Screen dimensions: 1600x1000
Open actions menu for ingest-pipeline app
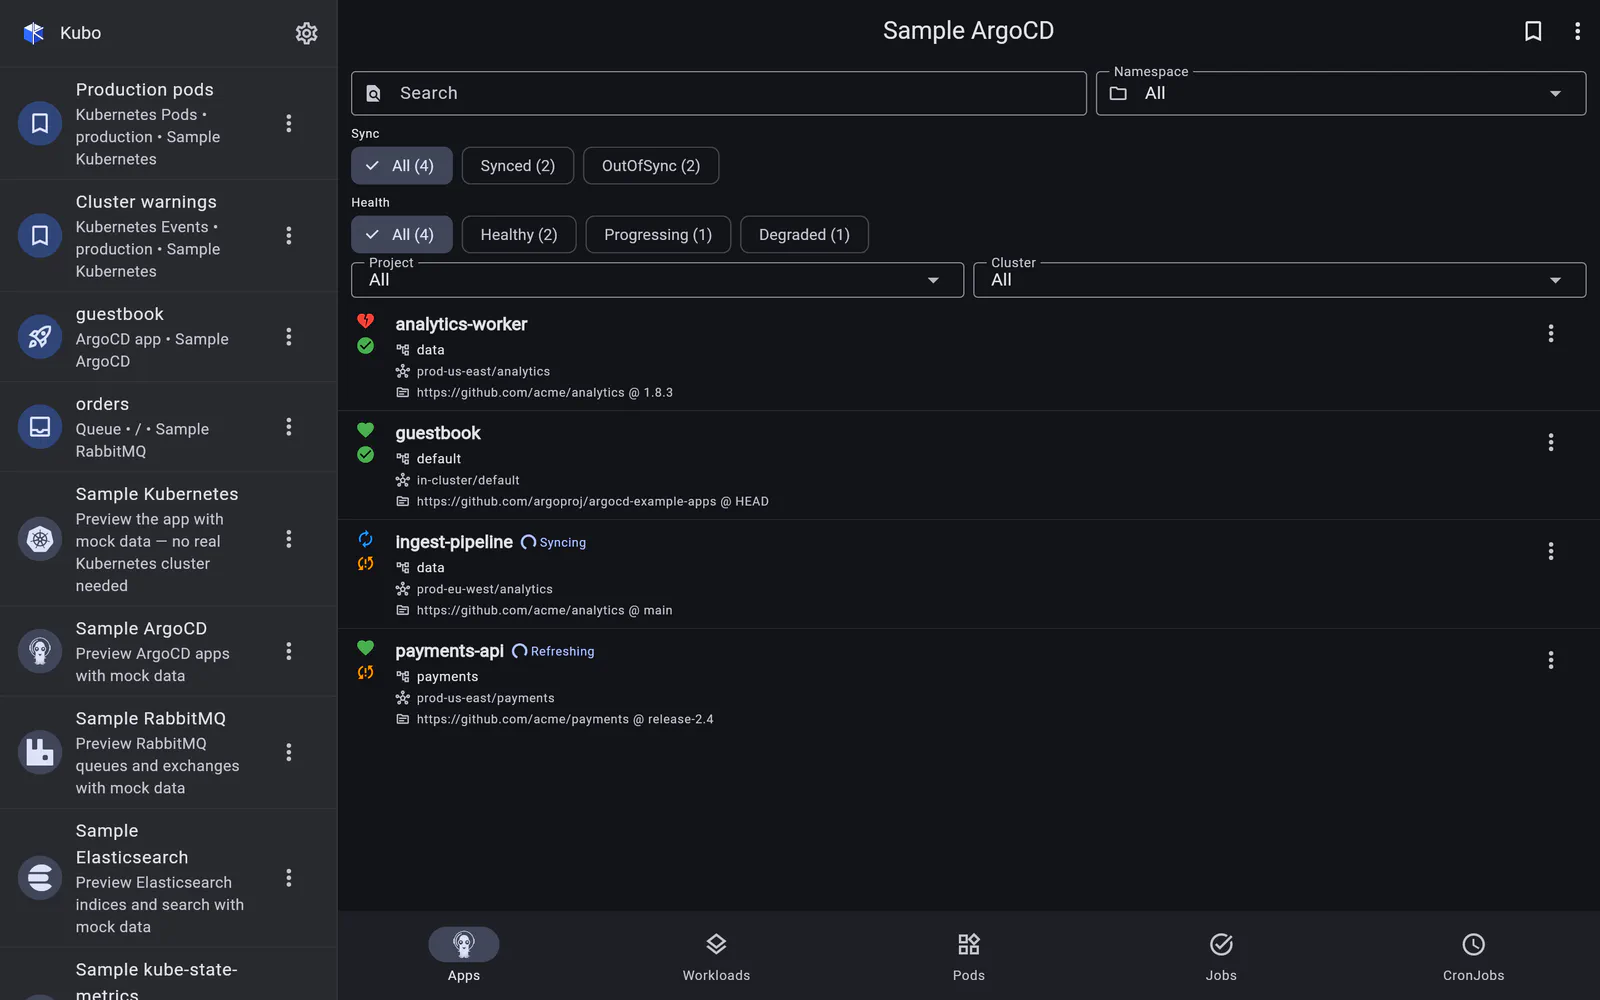pos(1551,552)
